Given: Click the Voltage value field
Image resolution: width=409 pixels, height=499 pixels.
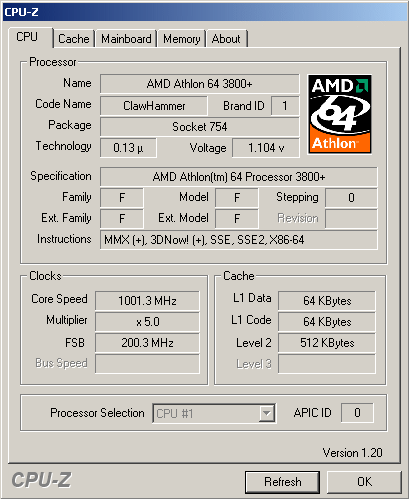Looking at the screenshot, I should (x=266, y=148).
